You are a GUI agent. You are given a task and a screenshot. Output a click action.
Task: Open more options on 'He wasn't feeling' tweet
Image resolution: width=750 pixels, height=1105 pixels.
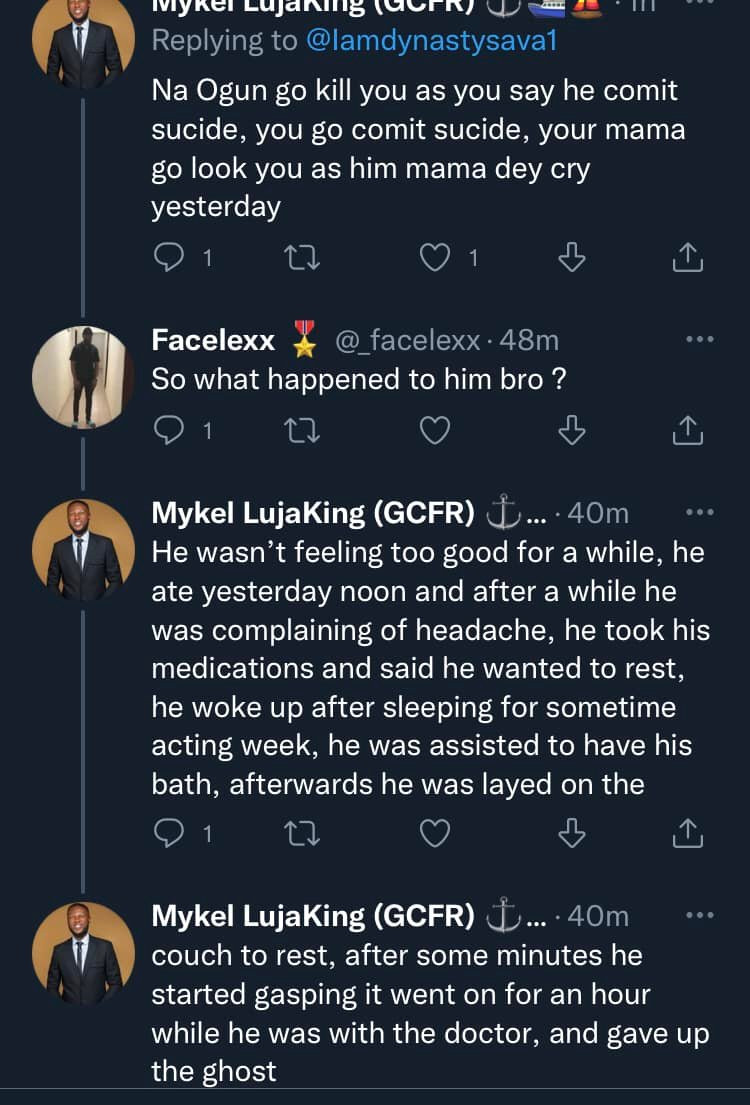(699, 512)
